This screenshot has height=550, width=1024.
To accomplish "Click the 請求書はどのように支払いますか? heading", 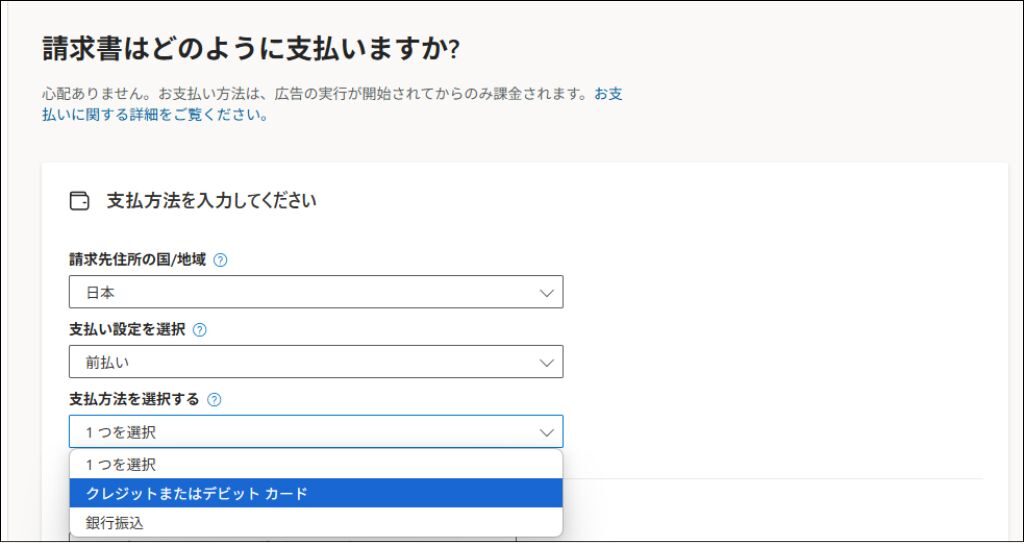I will pyautogui.click(x=251, y=49).
